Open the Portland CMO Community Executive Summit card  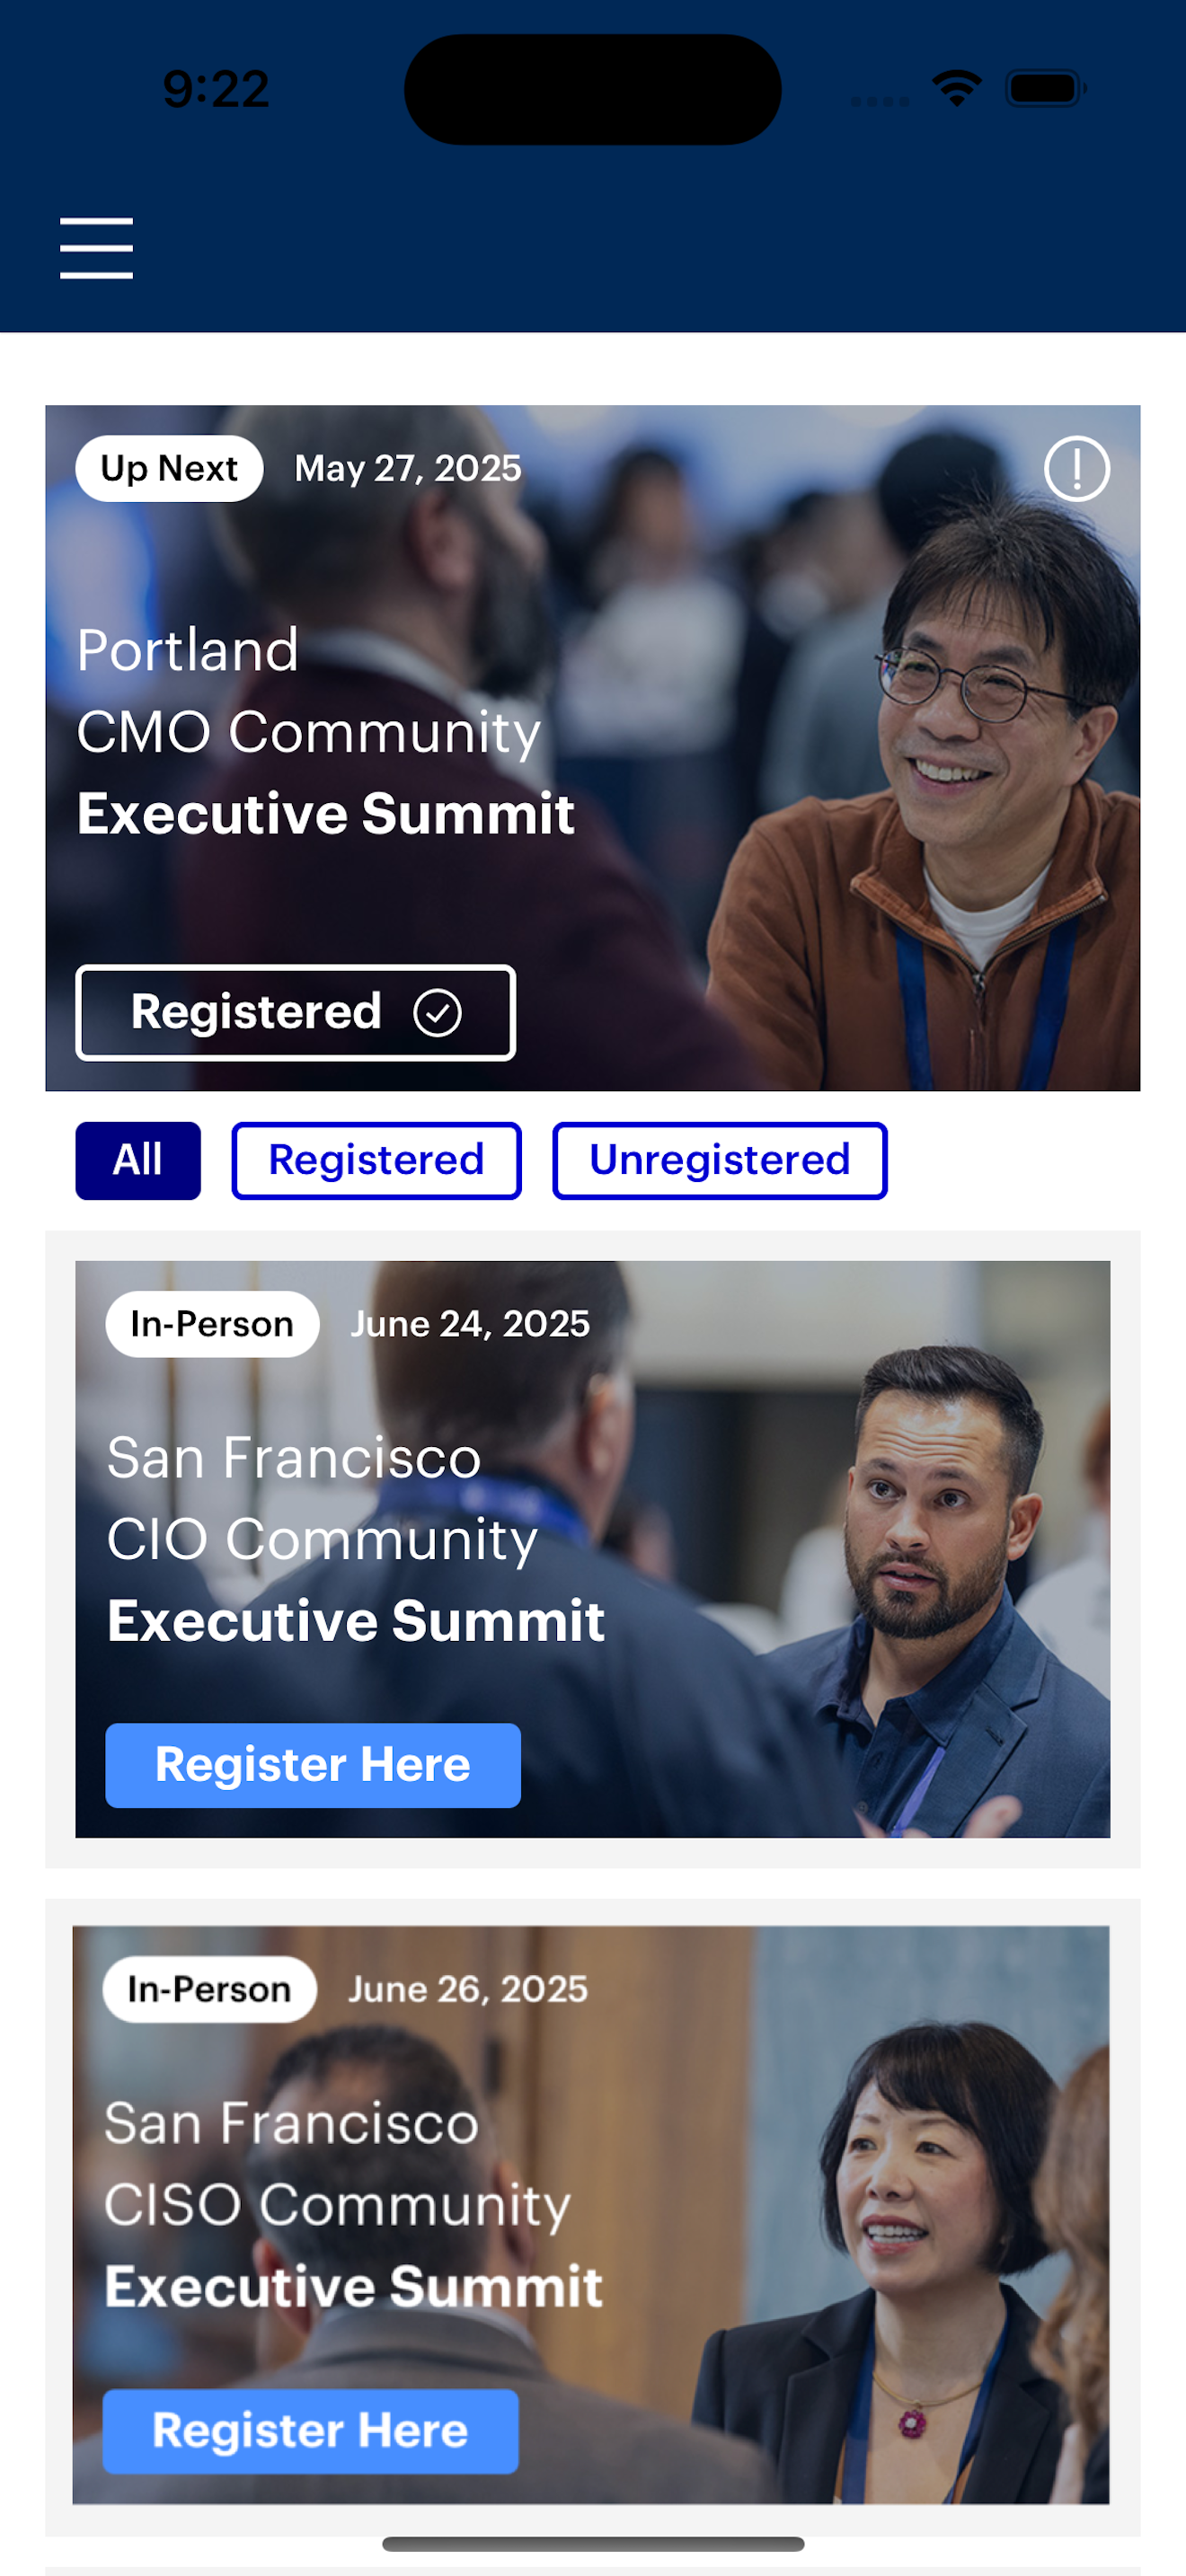pos(592,745)
